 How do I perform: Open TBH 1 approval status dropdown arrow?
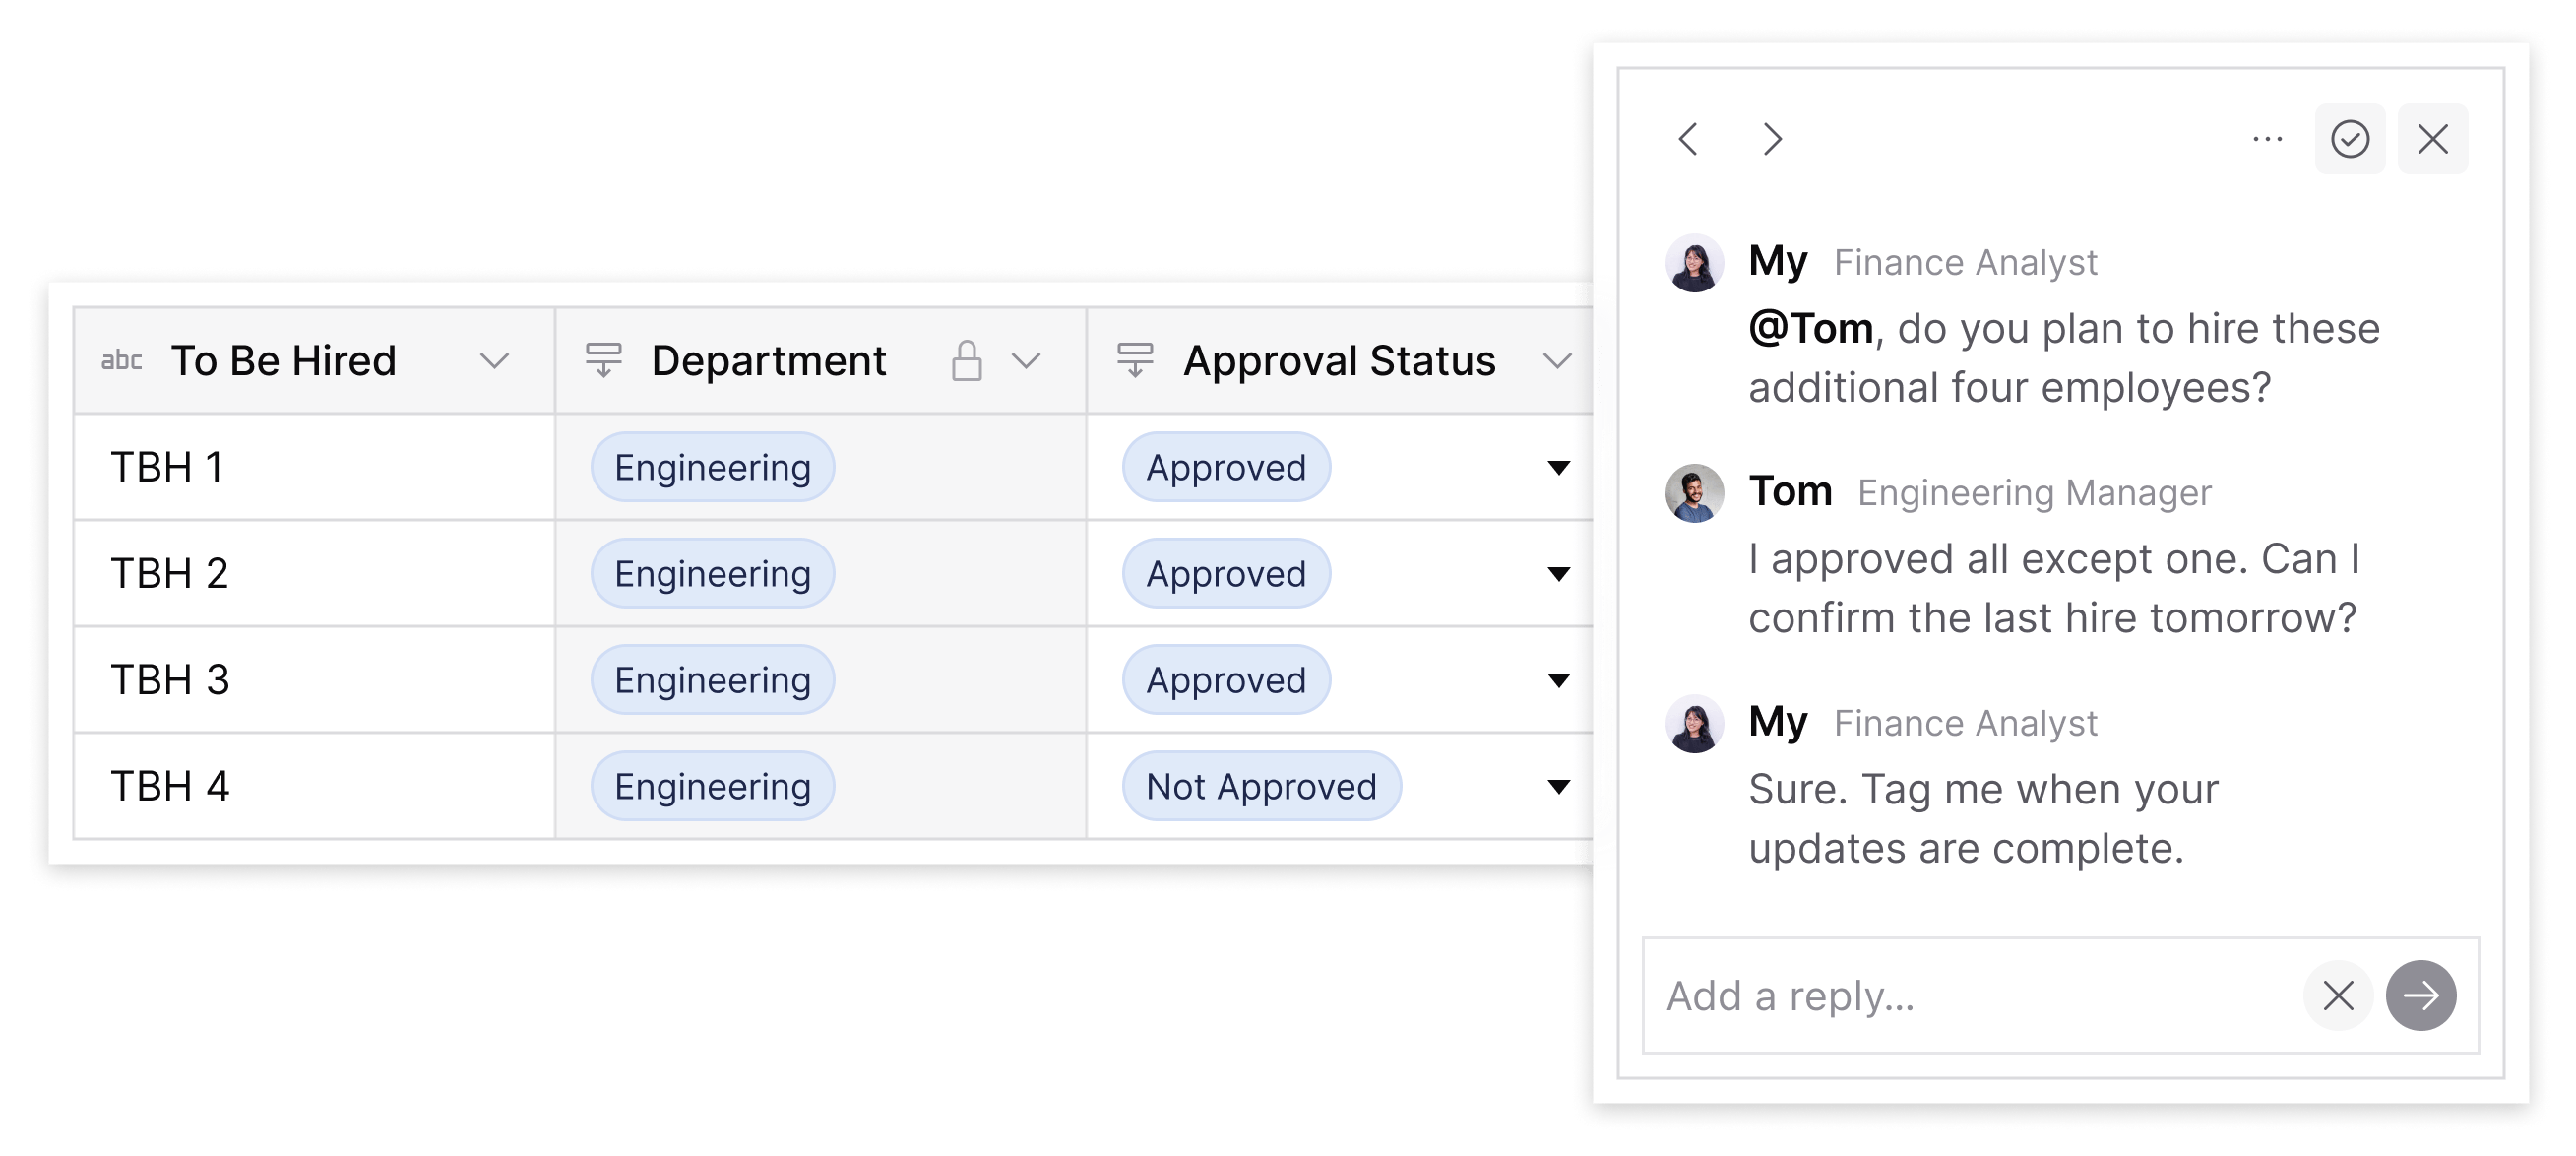tap(1558, 467)
